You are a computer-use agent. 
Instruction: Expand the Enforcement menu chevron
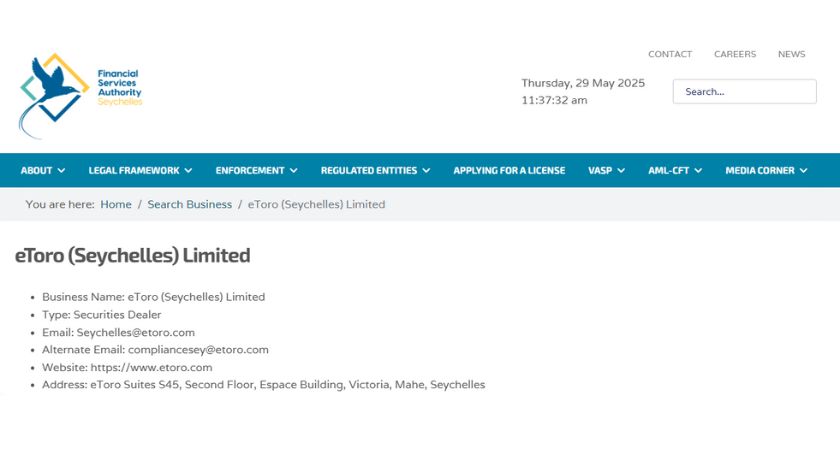pos(294,170)
